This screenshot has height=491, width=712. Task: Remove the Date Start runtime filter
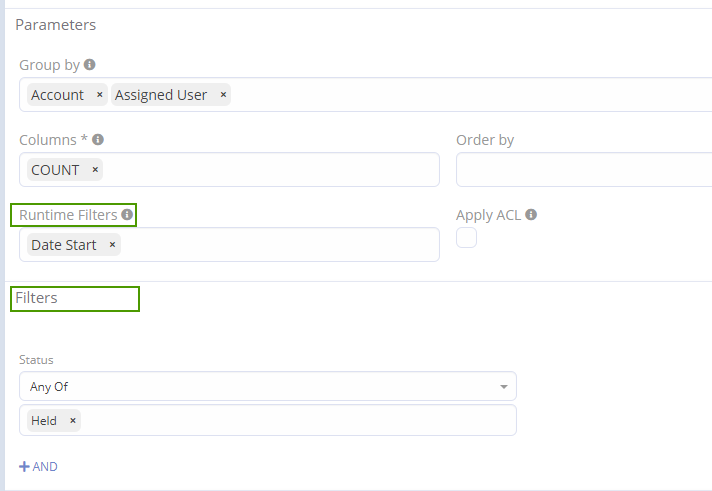tap(112, 245)
